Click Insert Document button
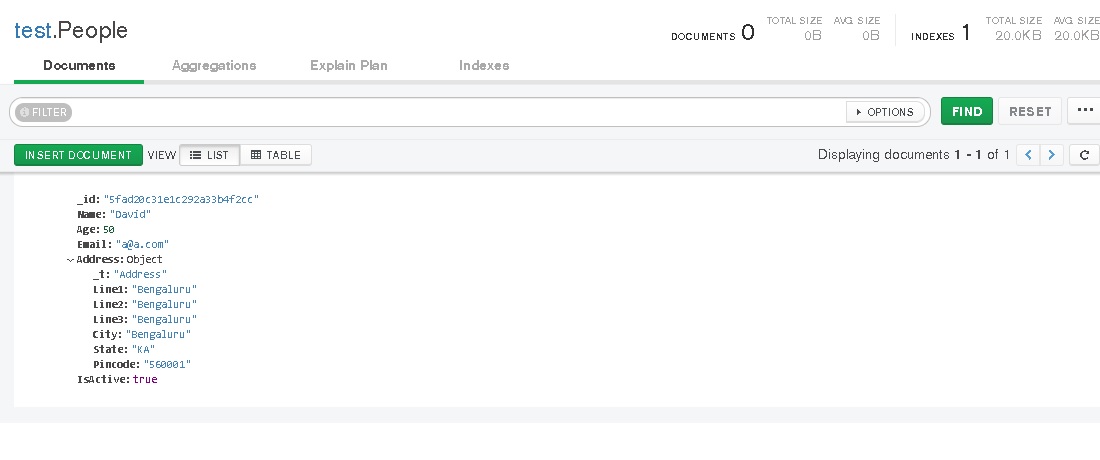This screenshot has height=460, width=1100. click(x=78, y=155)
